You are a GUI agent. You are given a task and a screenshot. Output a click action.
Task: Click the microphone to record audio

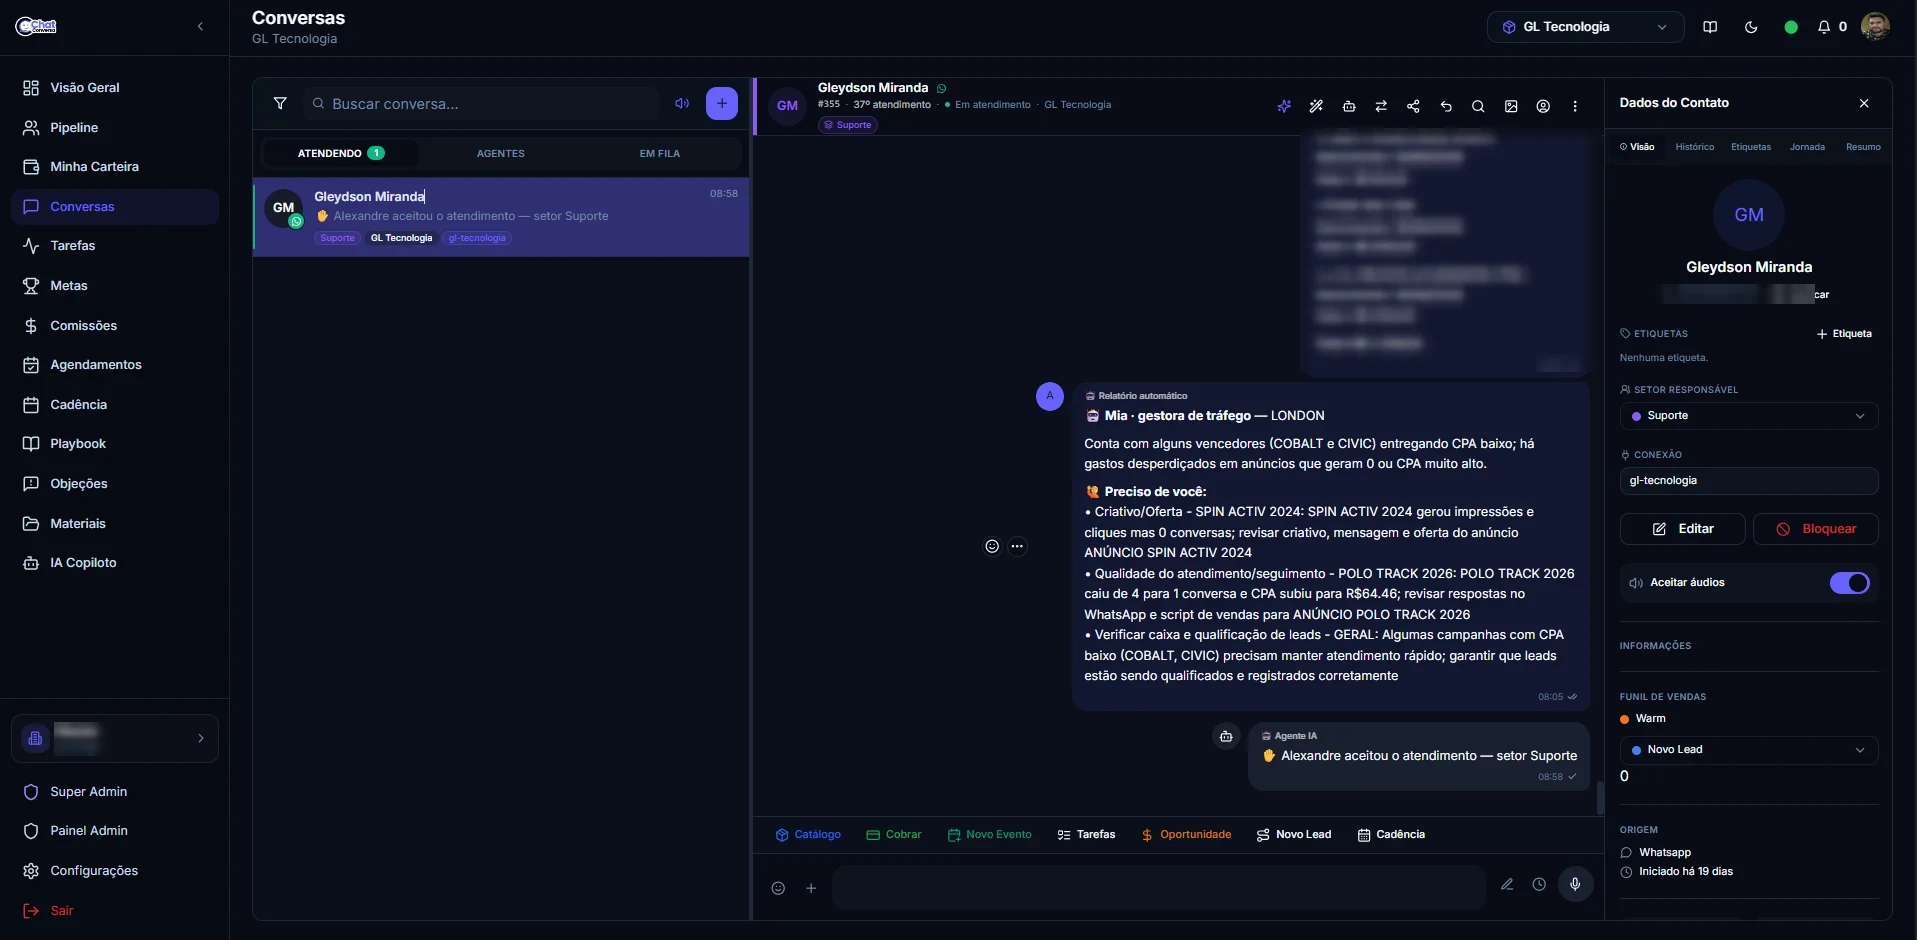[x=1575, y=884]
